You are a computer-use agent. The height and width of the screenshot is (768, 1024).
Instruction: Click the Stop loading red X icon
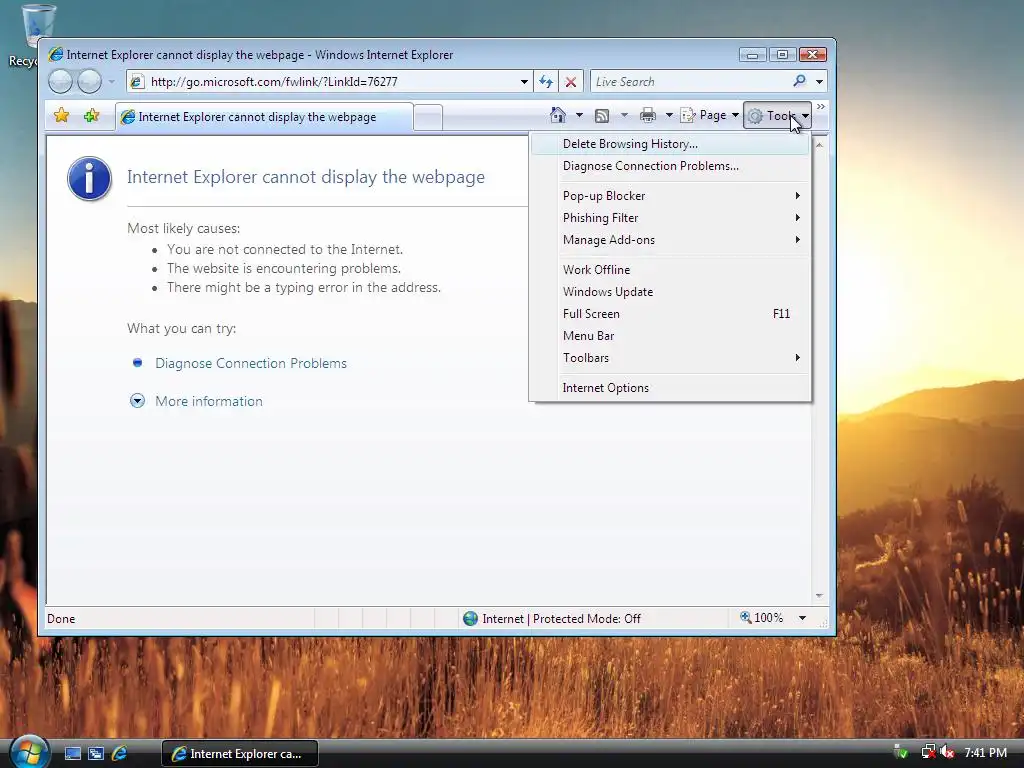(571, 82)
